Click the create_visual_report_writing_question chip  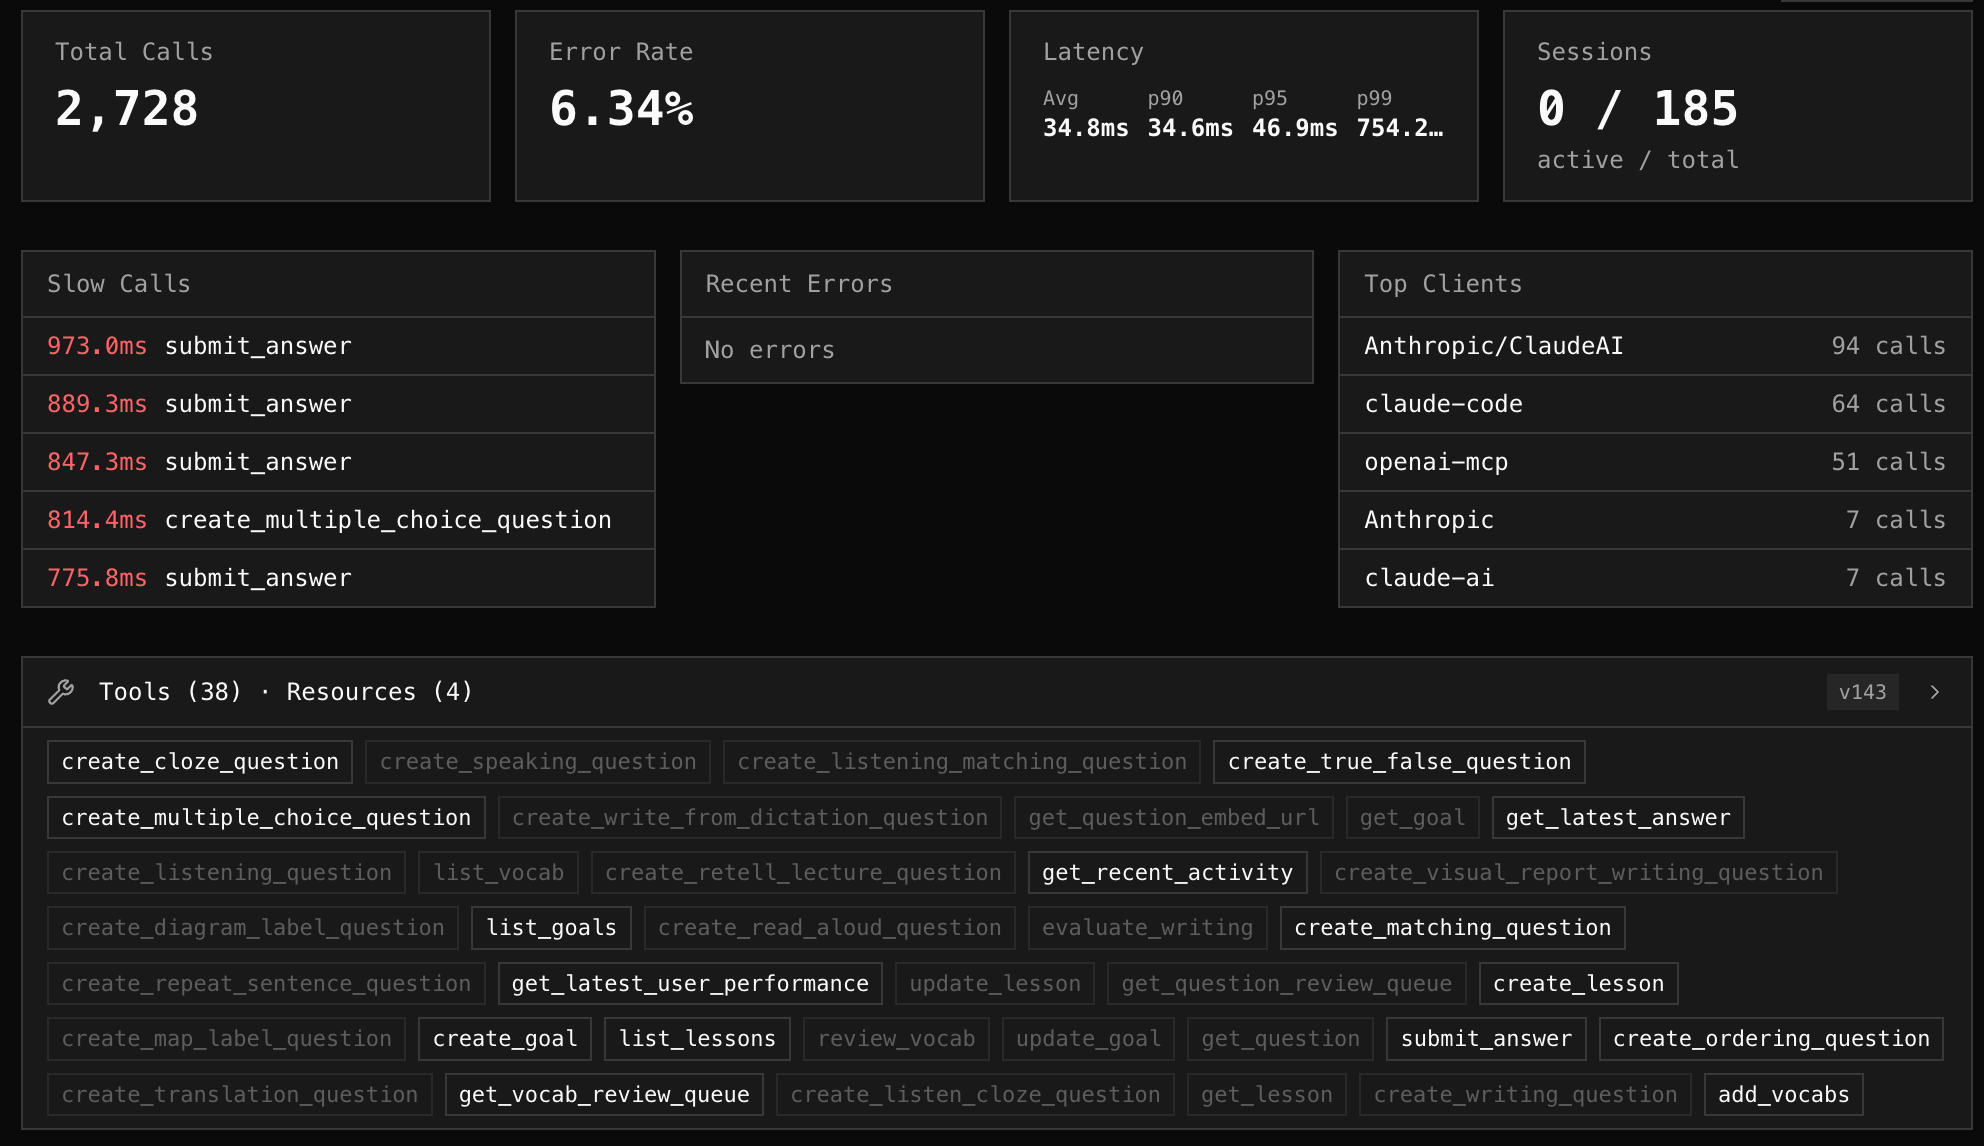[1578, 873]
